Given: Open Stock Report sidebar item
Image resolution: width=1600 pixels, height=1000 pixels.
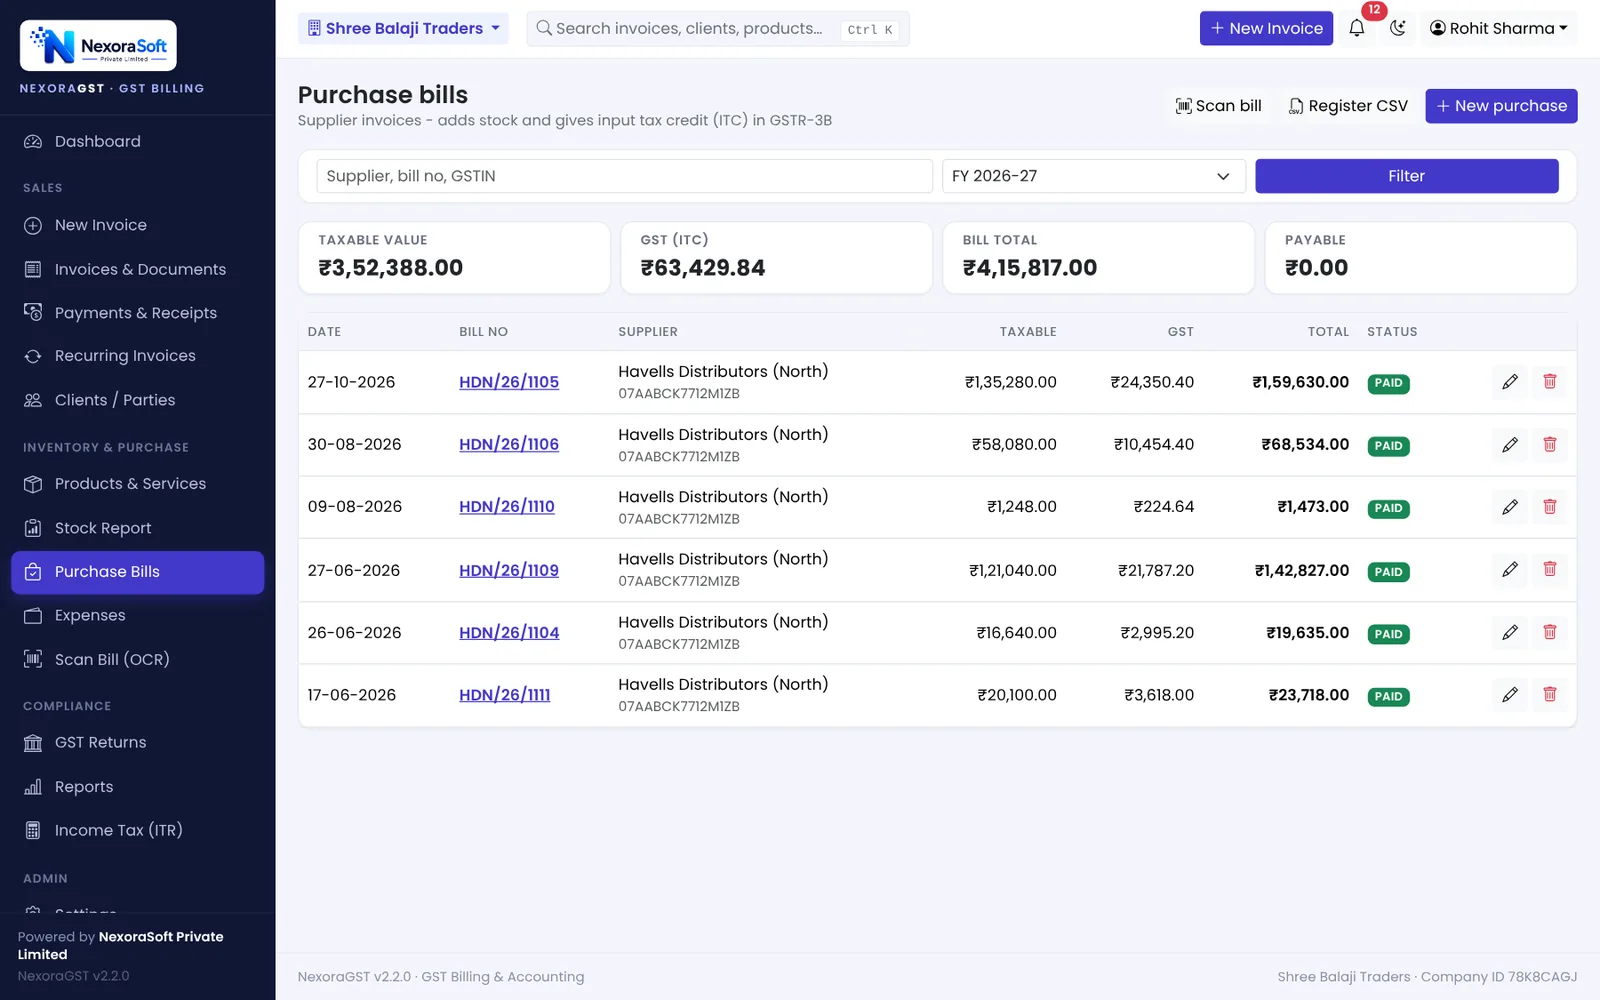Looking at the screenshot, I should (x=137, y=528).
